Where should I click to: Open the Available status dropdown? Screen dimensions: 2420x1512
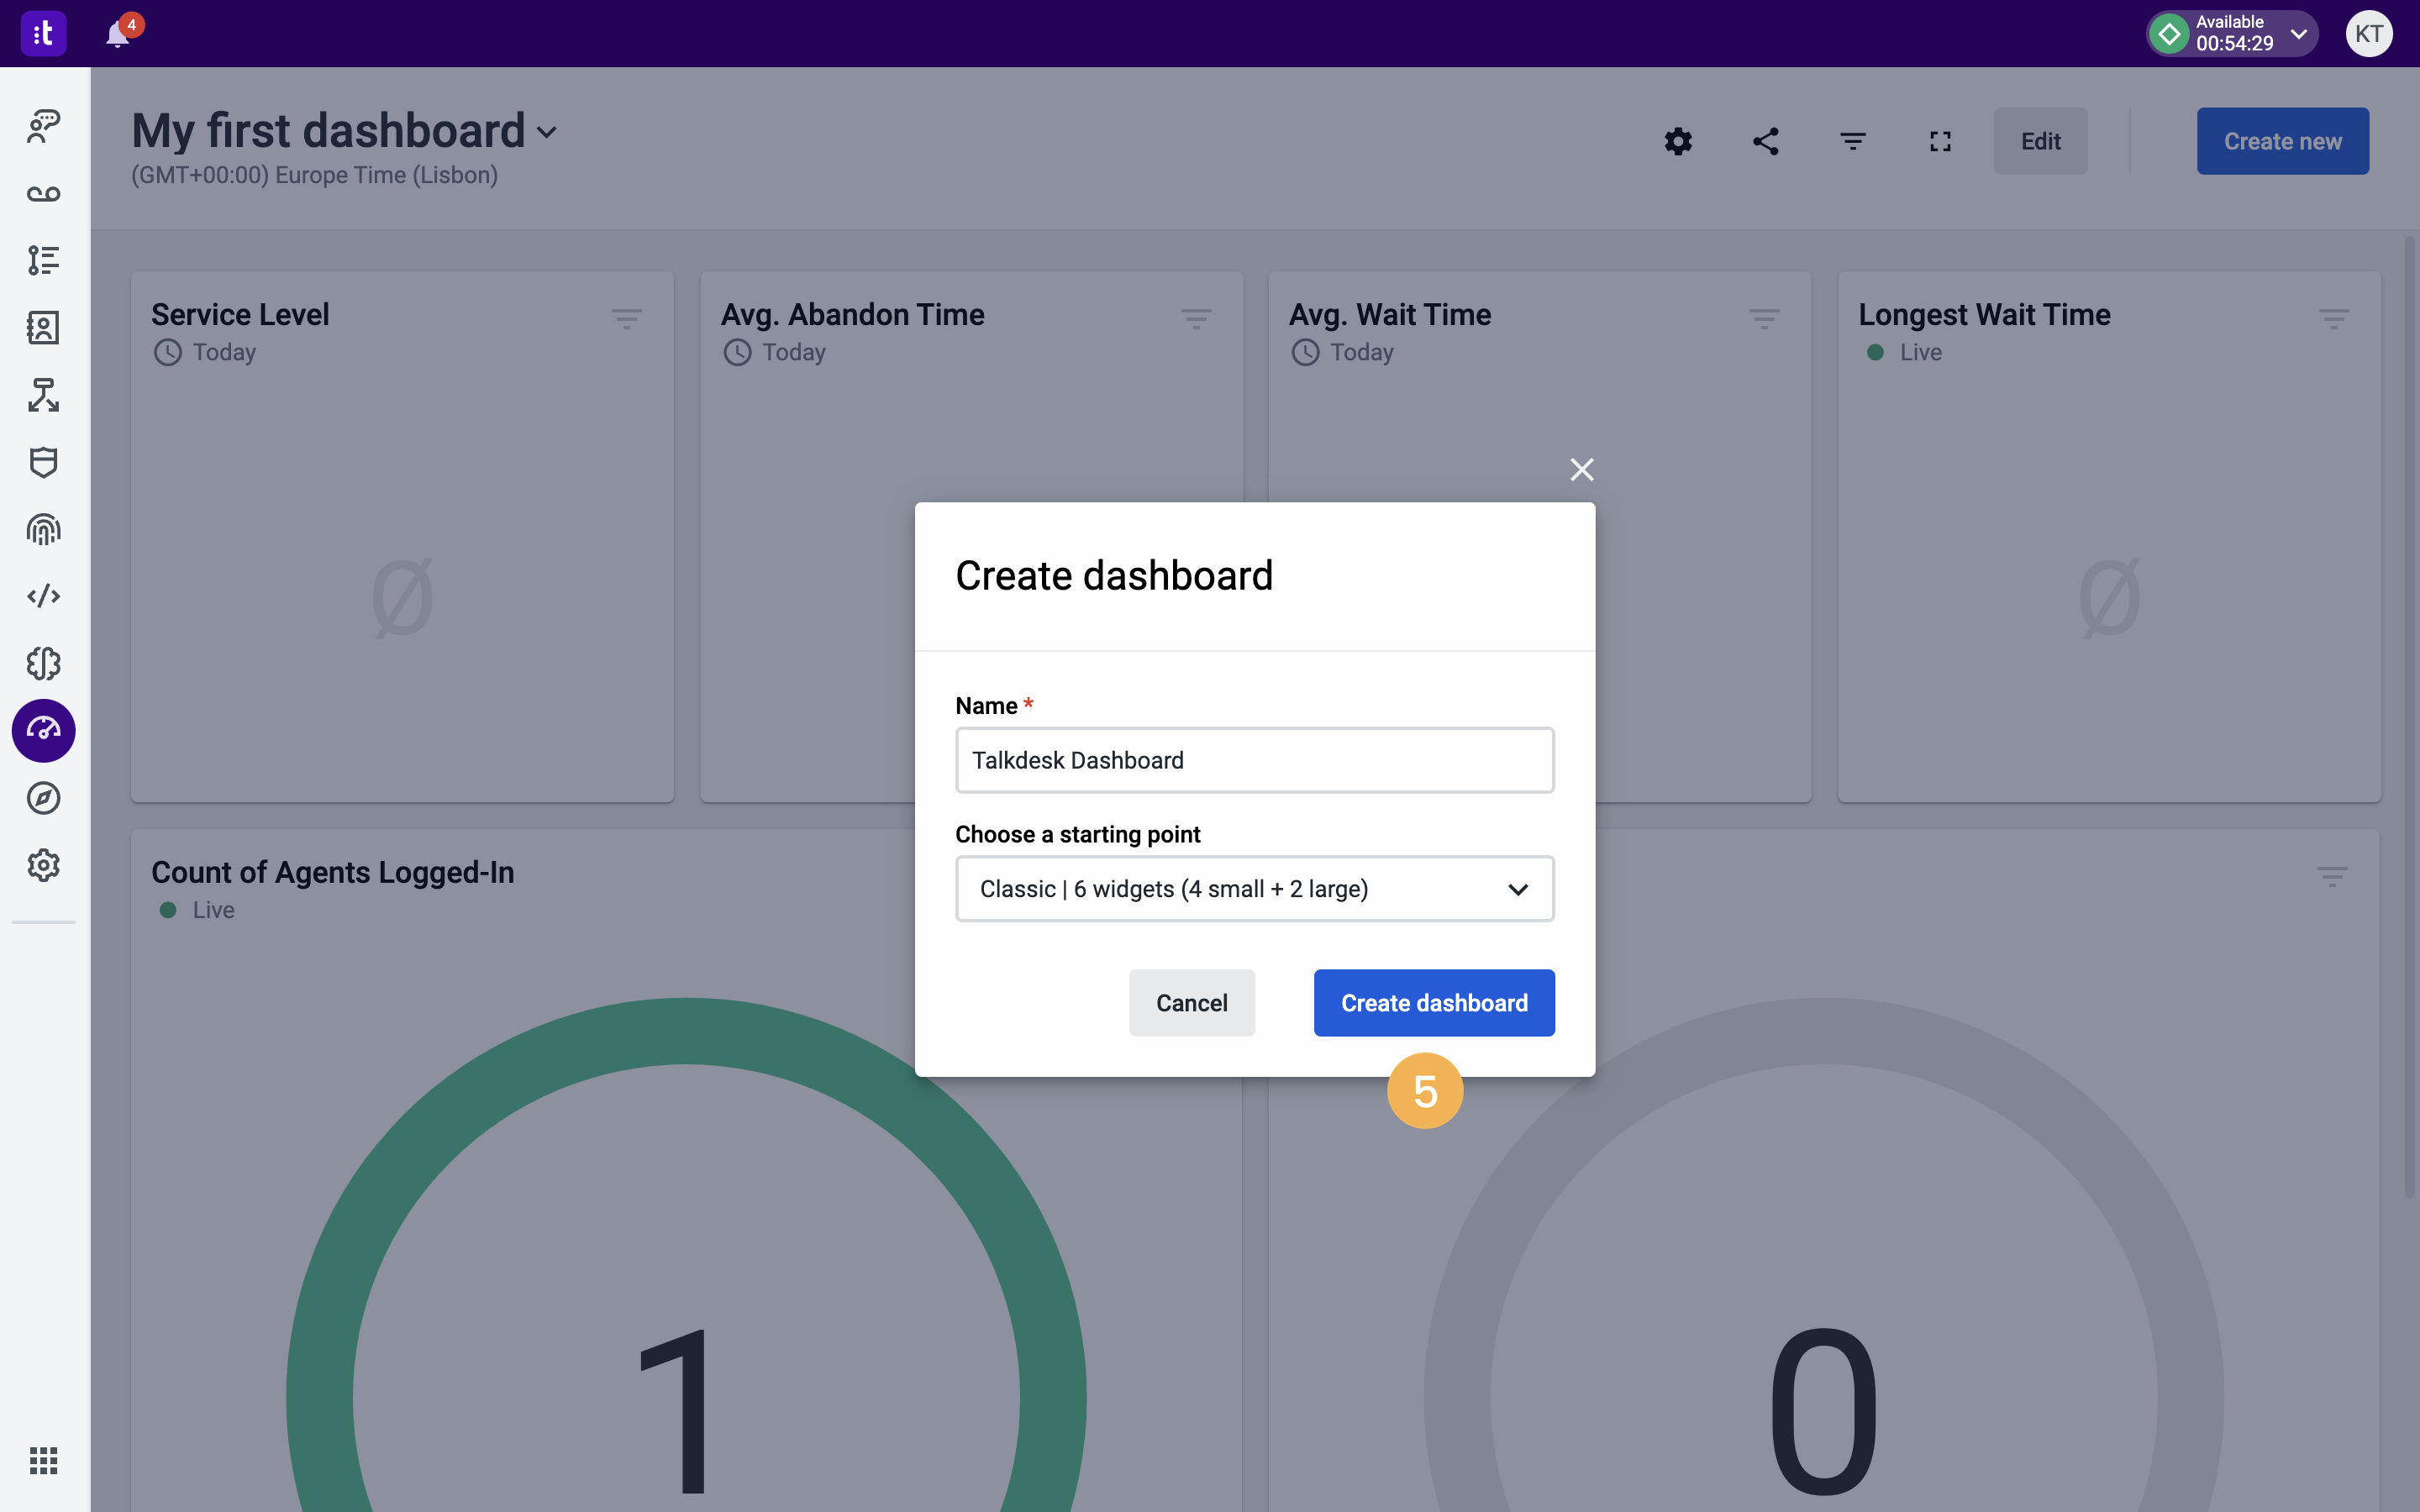pyautogui.click(x=2232, y=34)
